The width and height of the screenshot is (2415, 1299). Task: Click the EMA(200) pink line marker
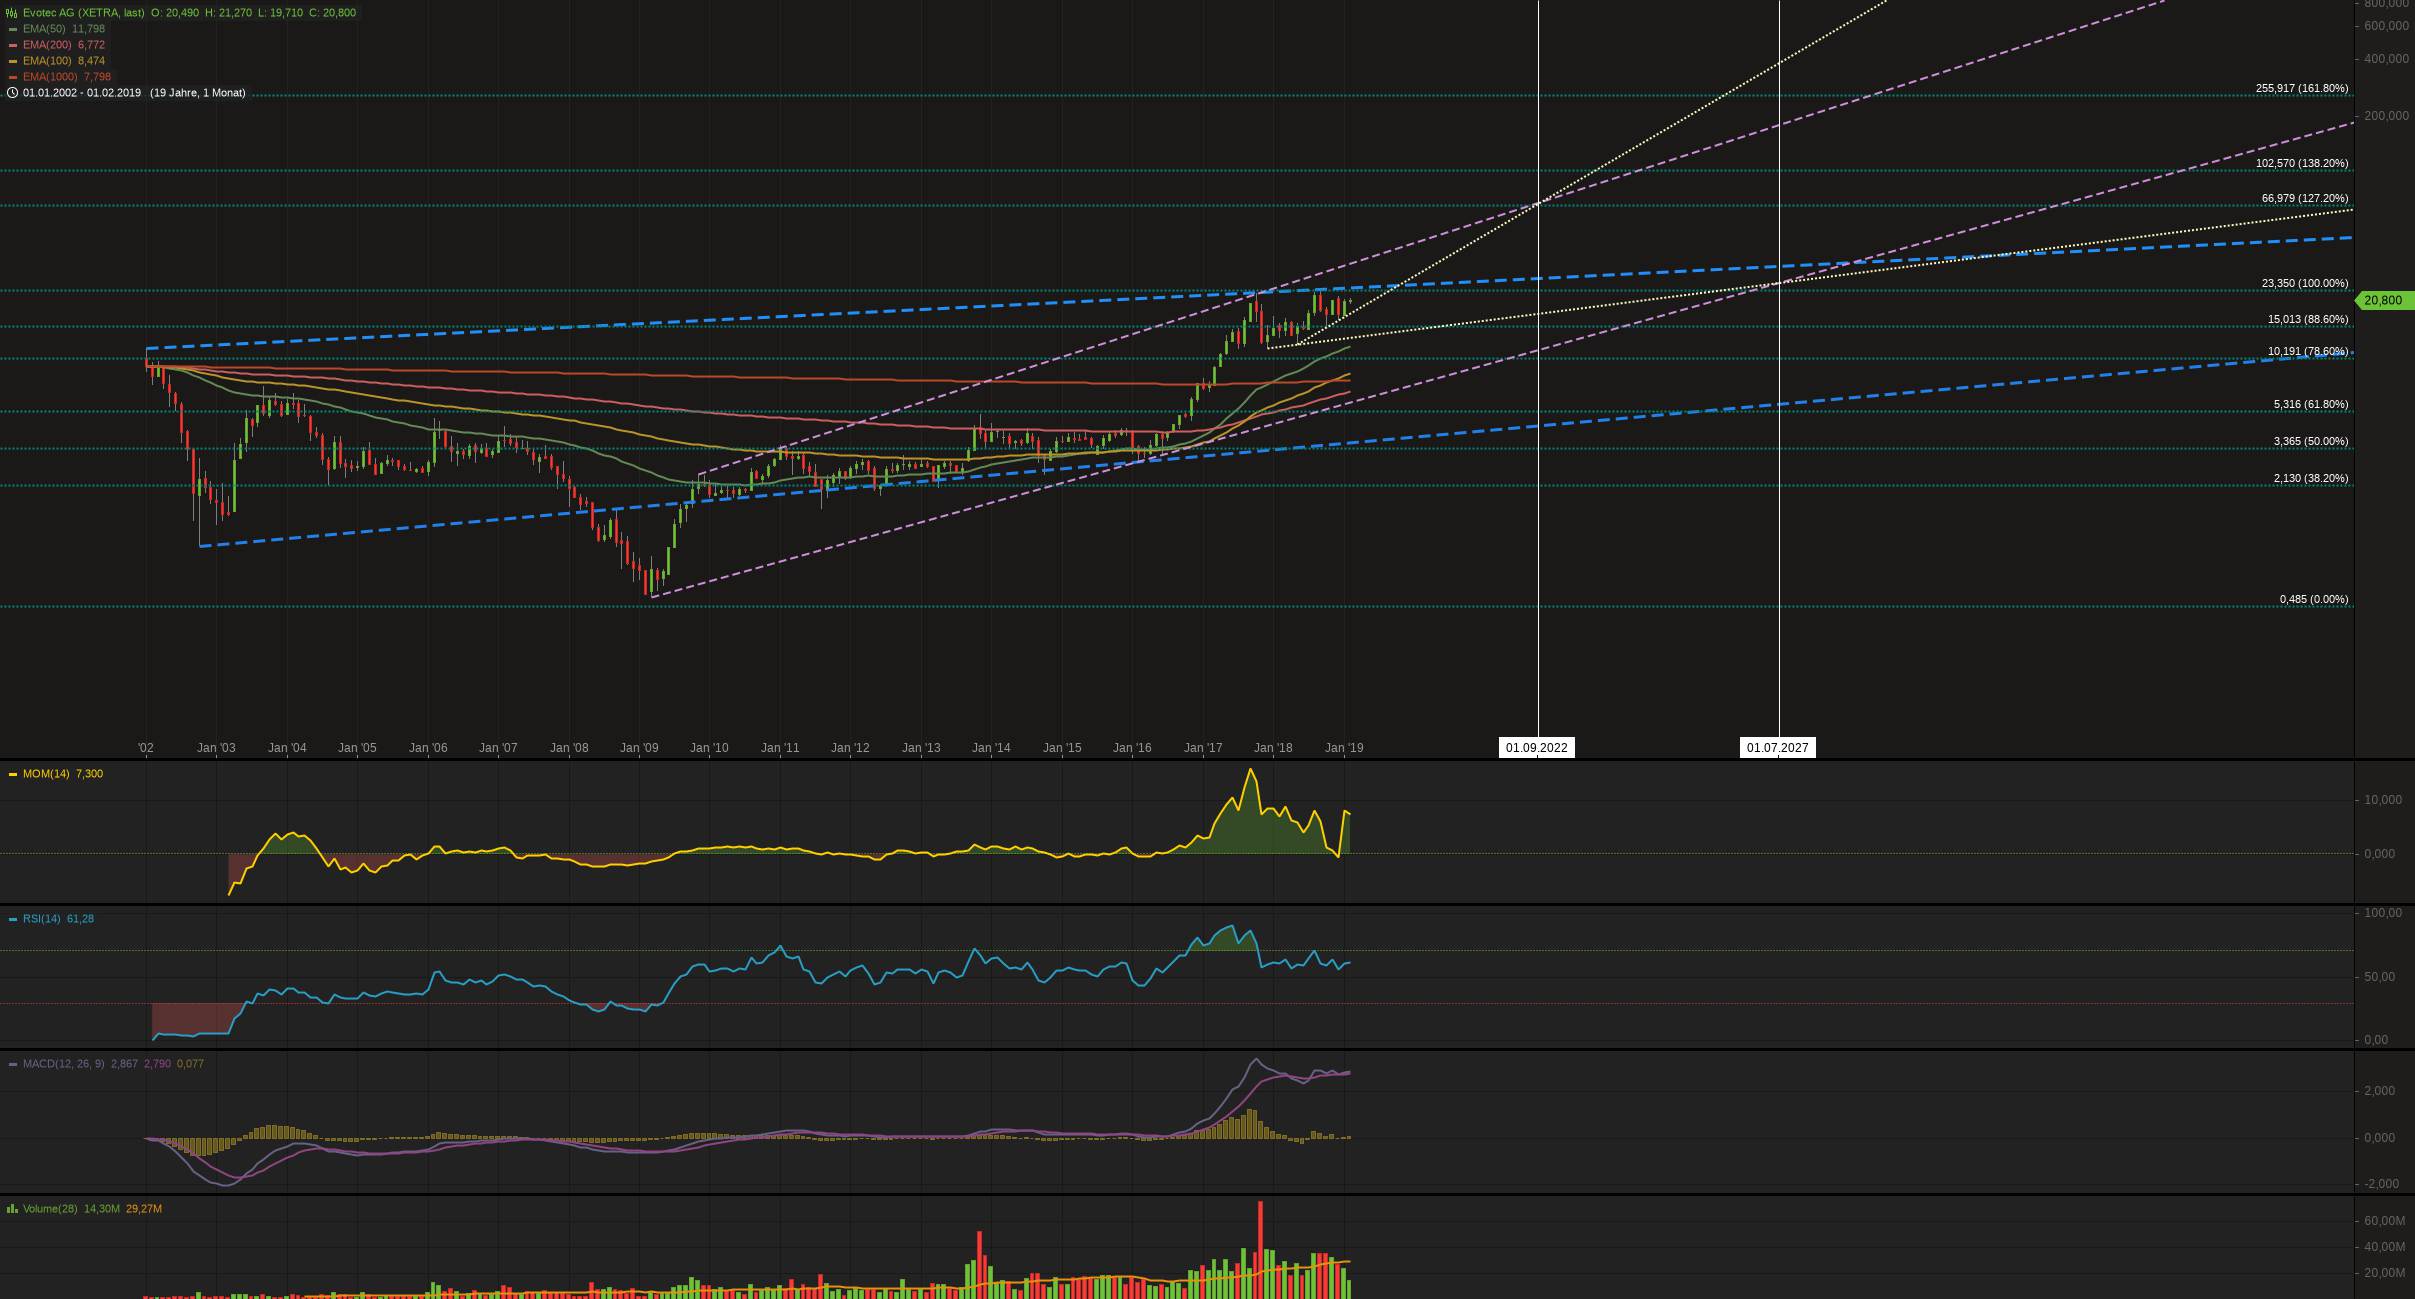(12, 45)
